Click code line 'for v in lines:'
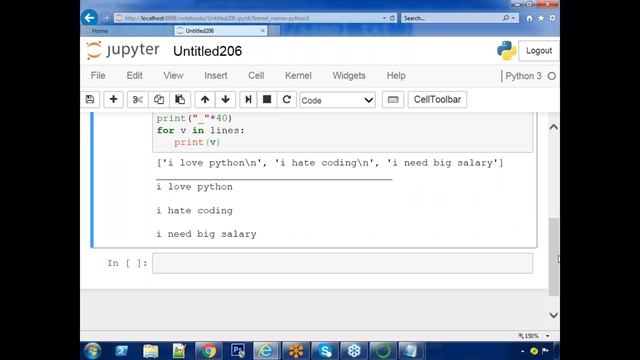 click(x=200, y=130)
